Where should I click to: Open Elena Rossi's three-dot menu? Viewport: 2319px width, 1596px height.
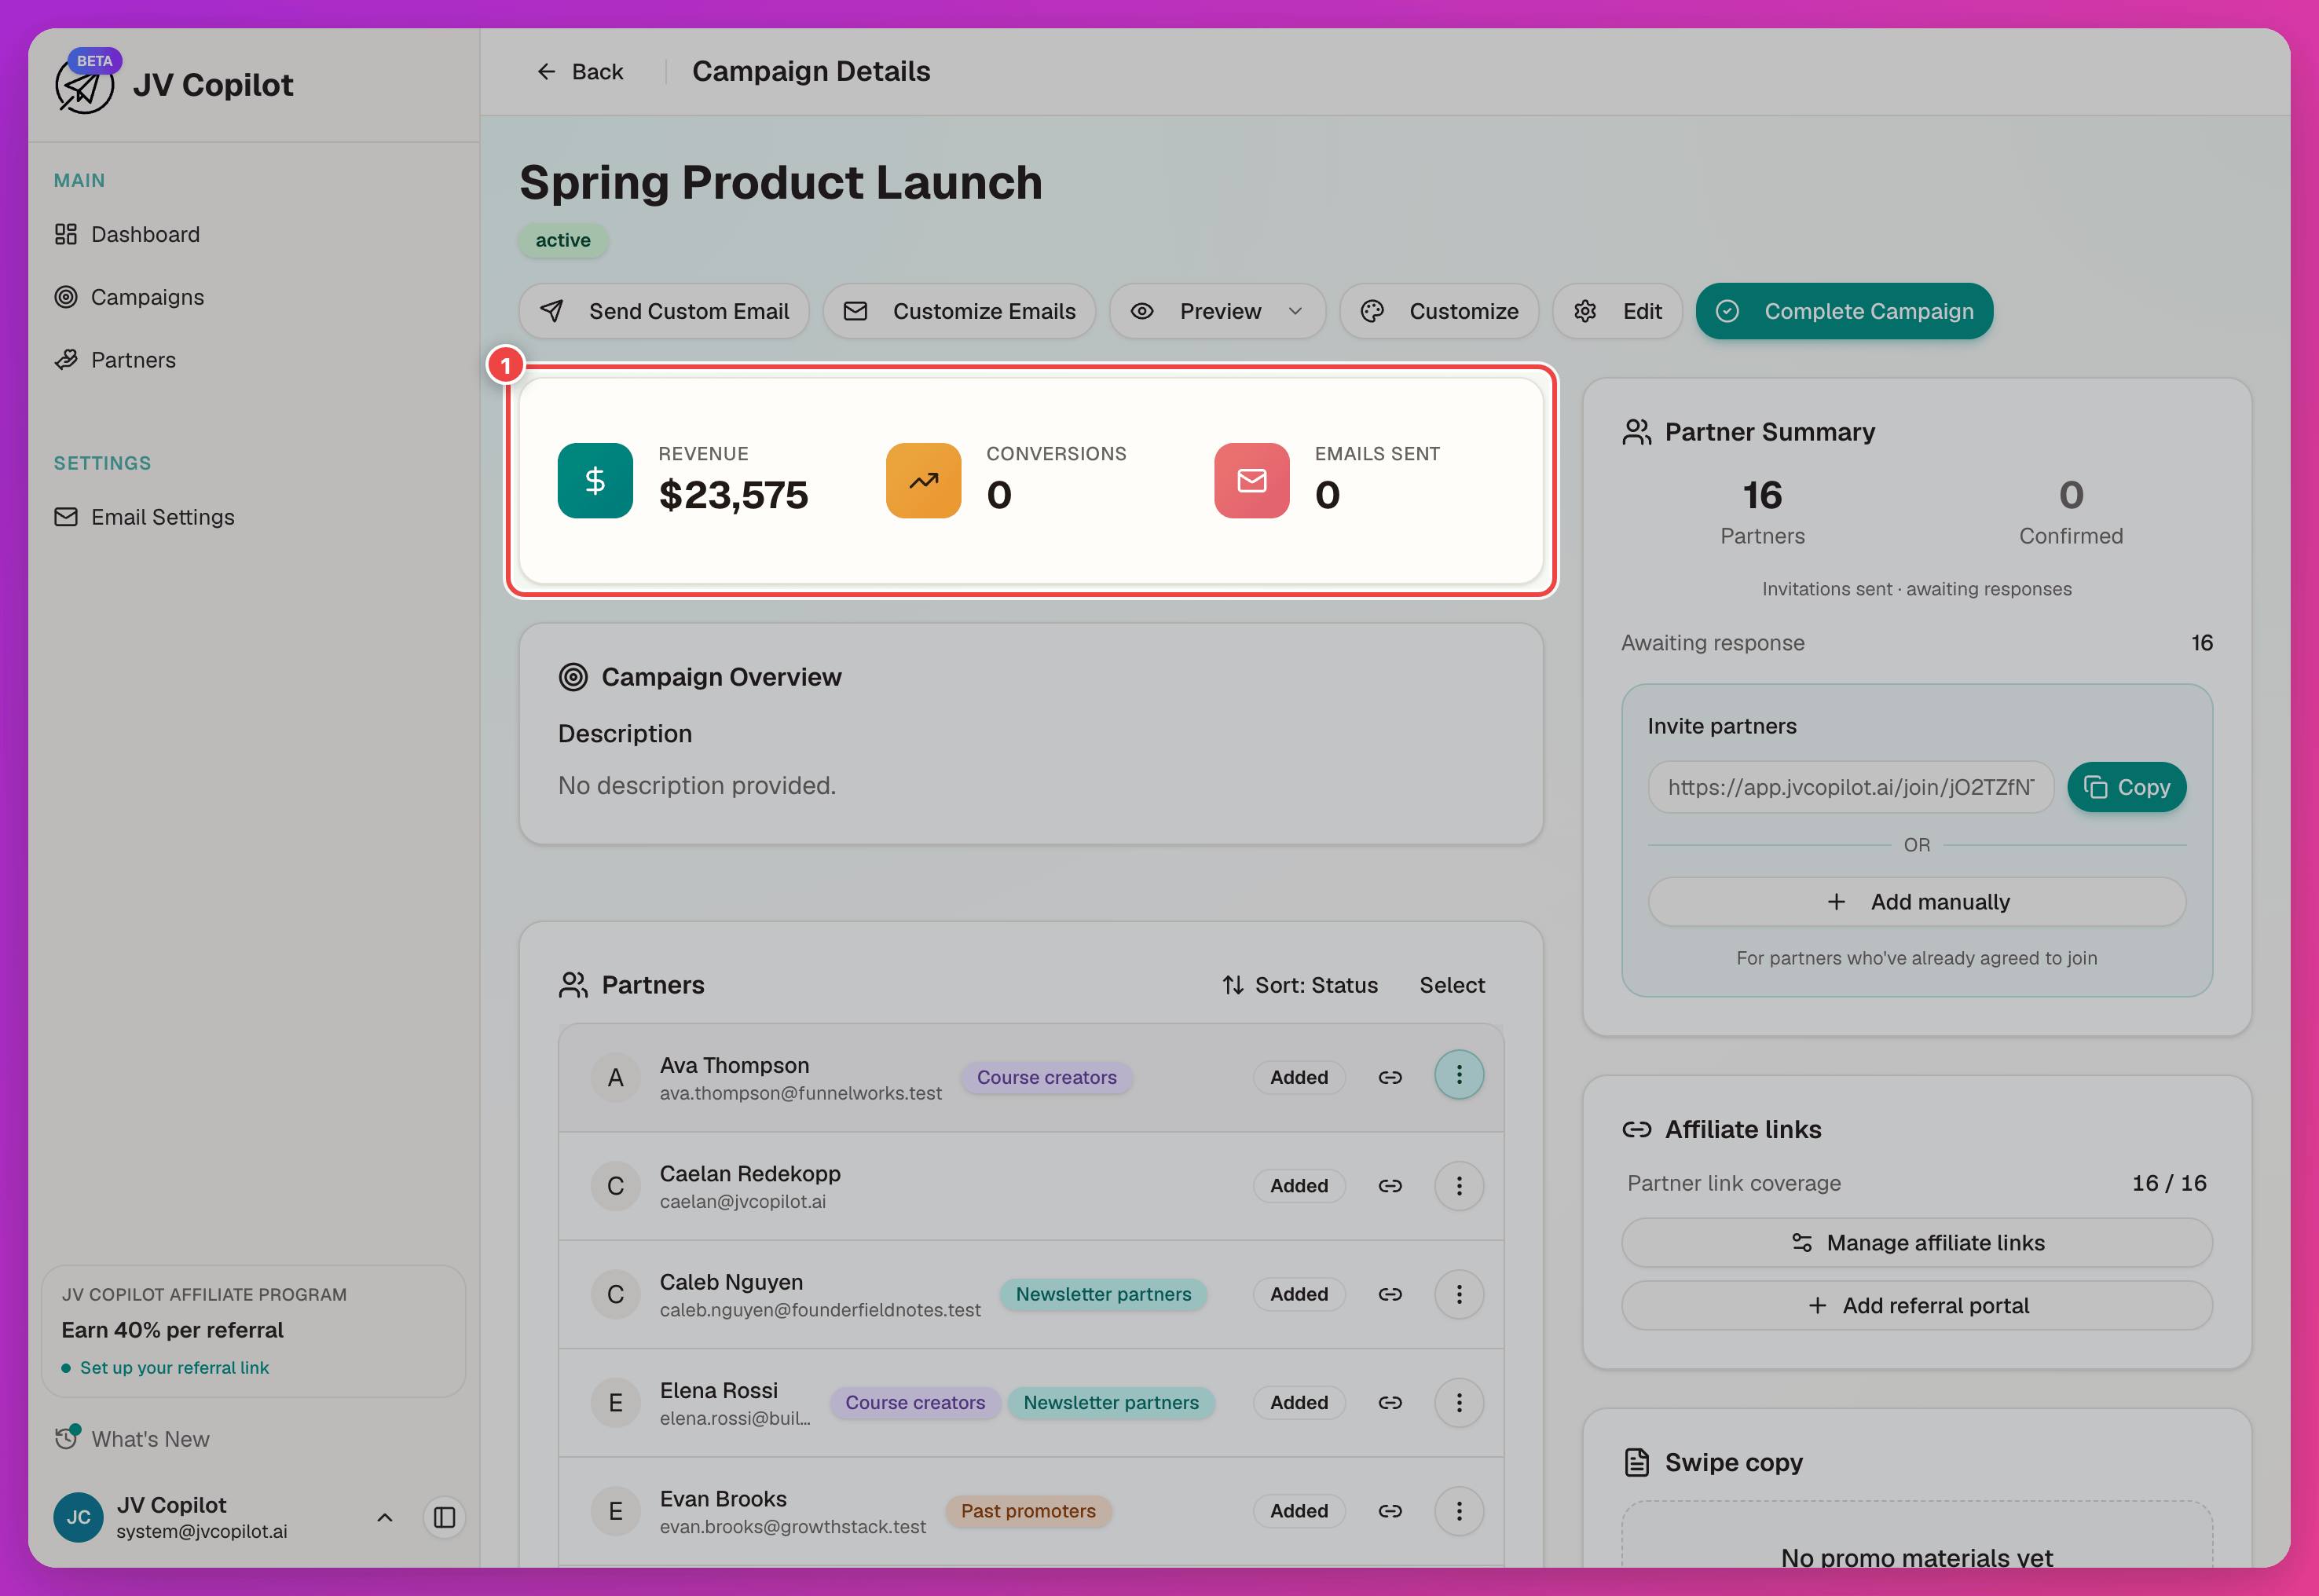tap(1459, 1403)
